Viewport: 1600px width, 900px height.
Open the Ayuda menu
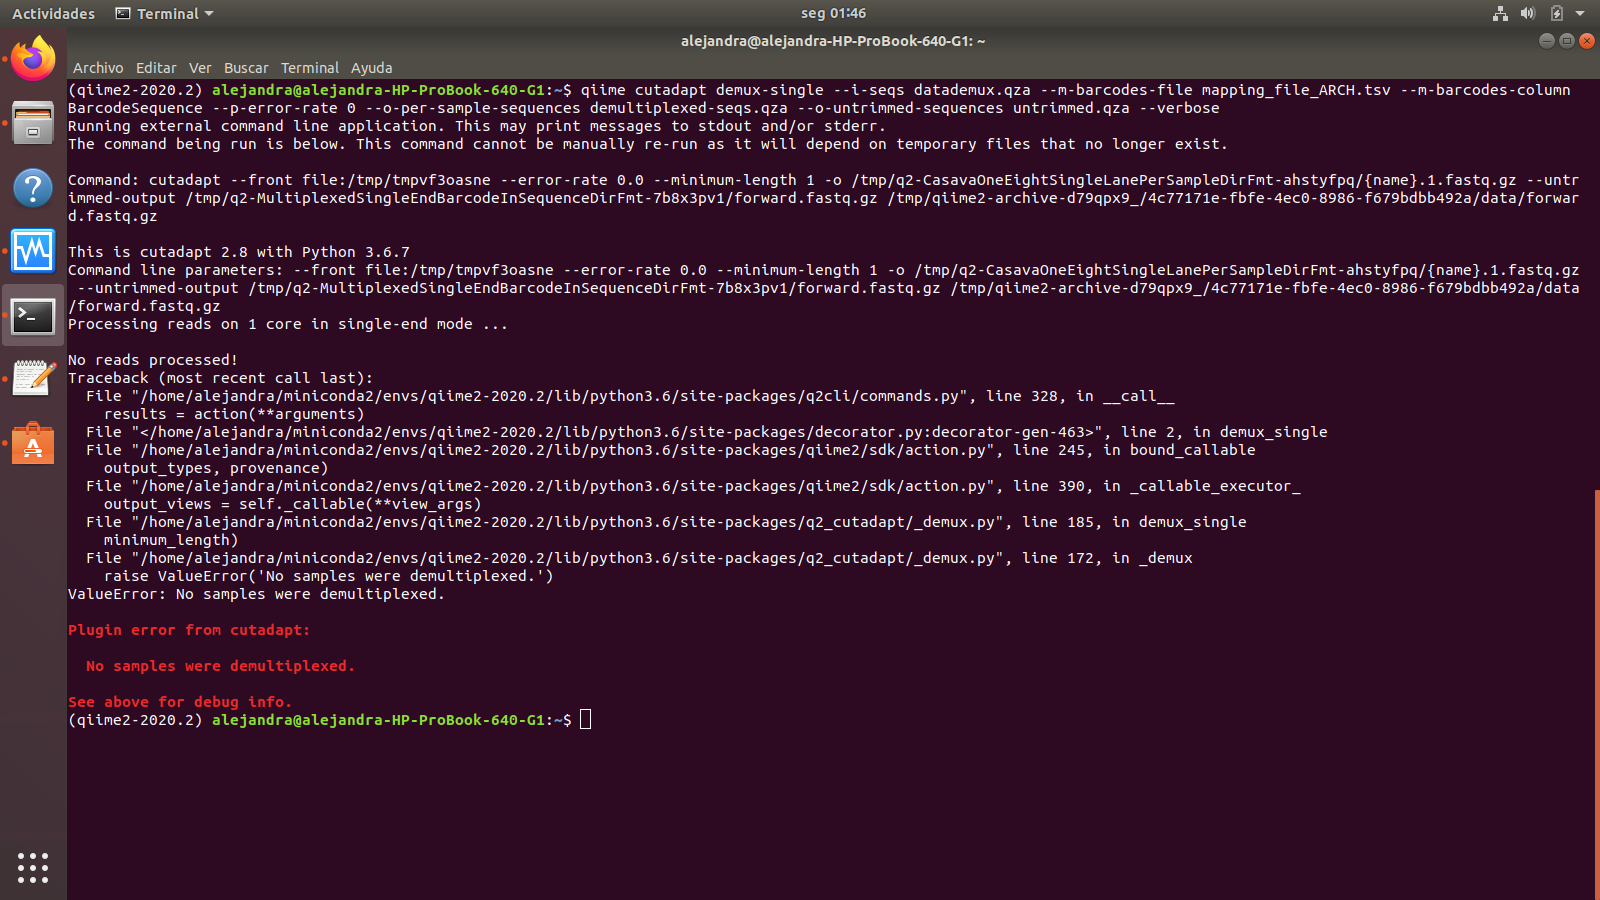pyautogui.click(x=371, y=68)
